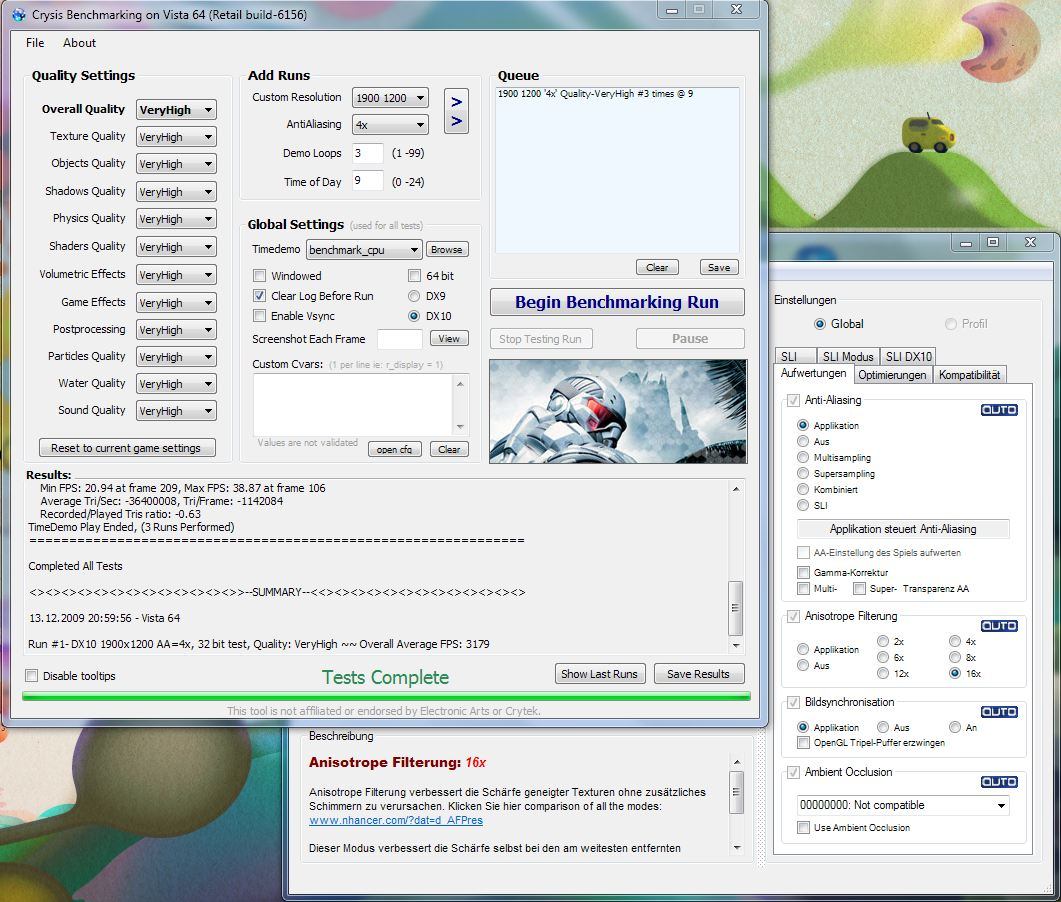1061x902 pixels.
Task: Select the DX10 radio button
Action: 414,315
